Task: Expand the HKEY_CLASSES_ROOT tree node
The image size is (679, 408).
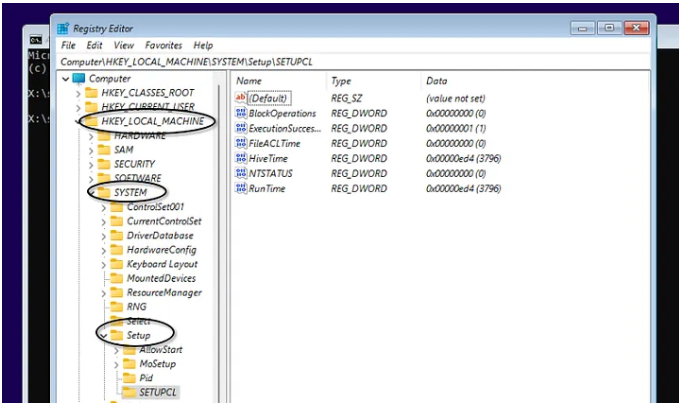Action: [x=77, y=93]
